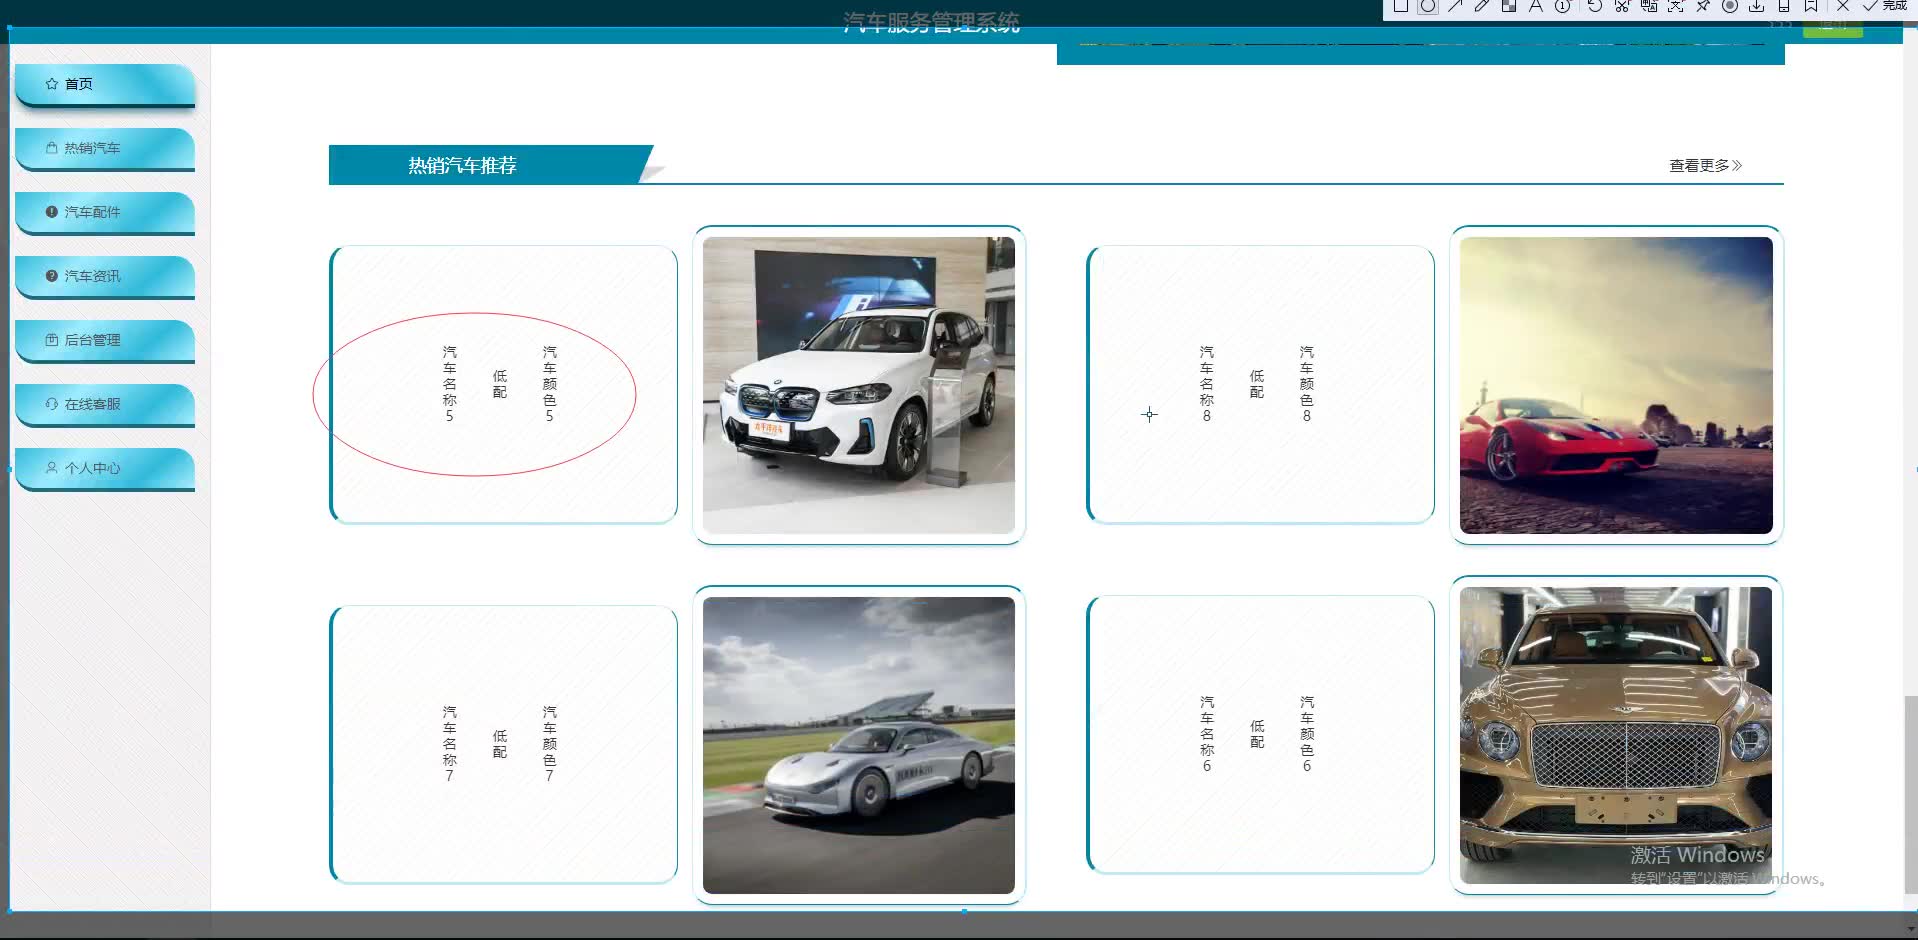The width and height of the screenshot is (1918, 940).
Task: Open the red sports car photo
Action: (1616, 385)
